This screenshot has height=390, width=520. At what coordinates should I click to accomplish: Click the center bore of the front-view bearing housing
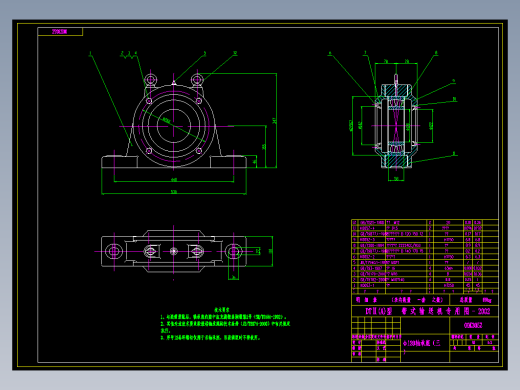pyautogui.click(x=173, y=126)
